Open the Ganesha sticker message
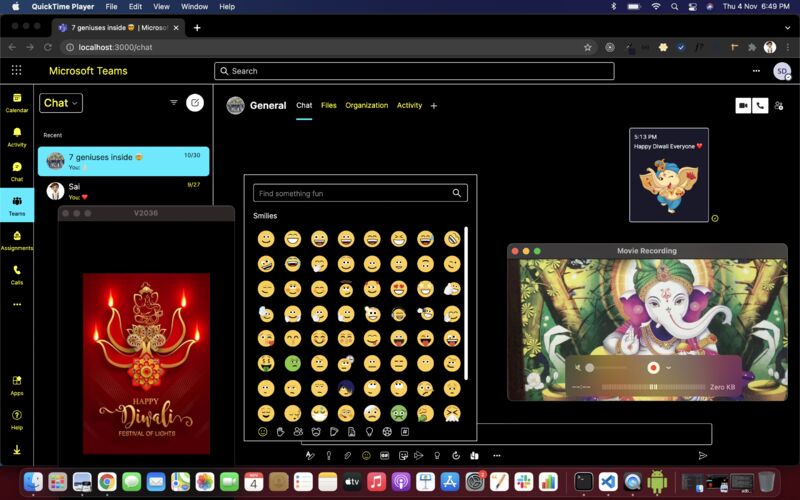Image resolution: width=800 pixels, height=500 pixels. point(669,175)
